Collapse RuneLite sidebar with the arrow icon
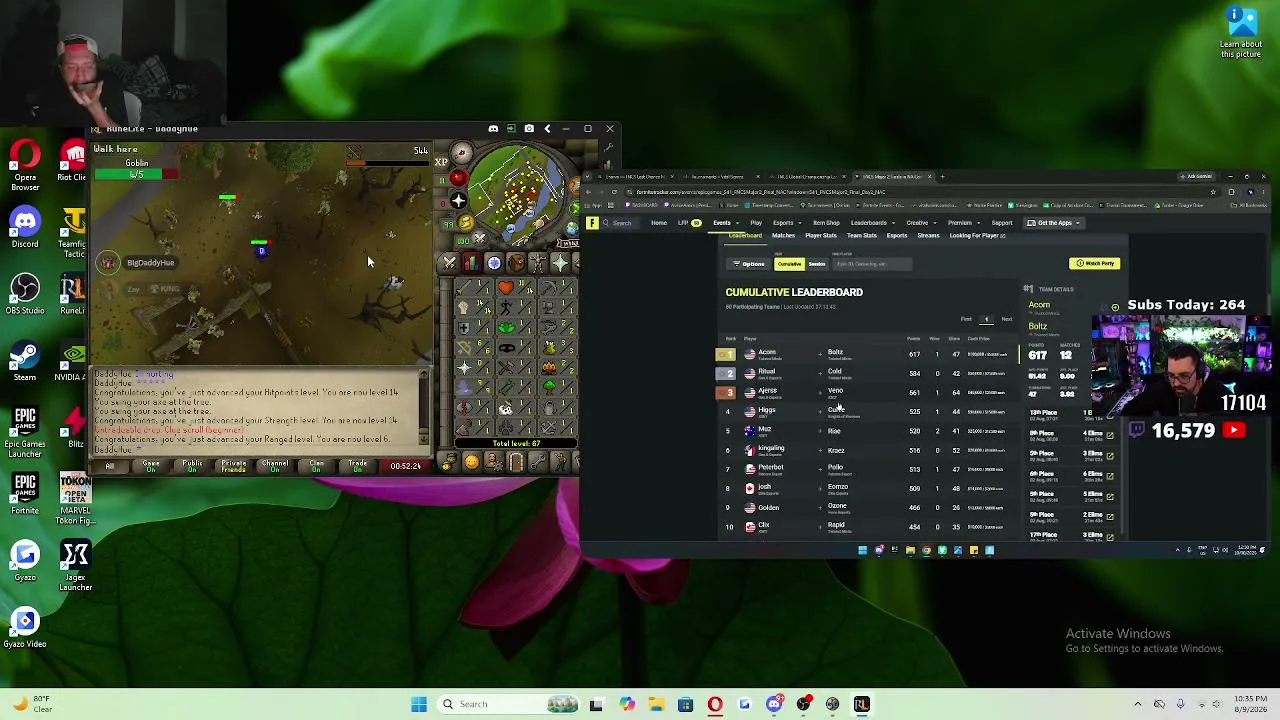 547,129
